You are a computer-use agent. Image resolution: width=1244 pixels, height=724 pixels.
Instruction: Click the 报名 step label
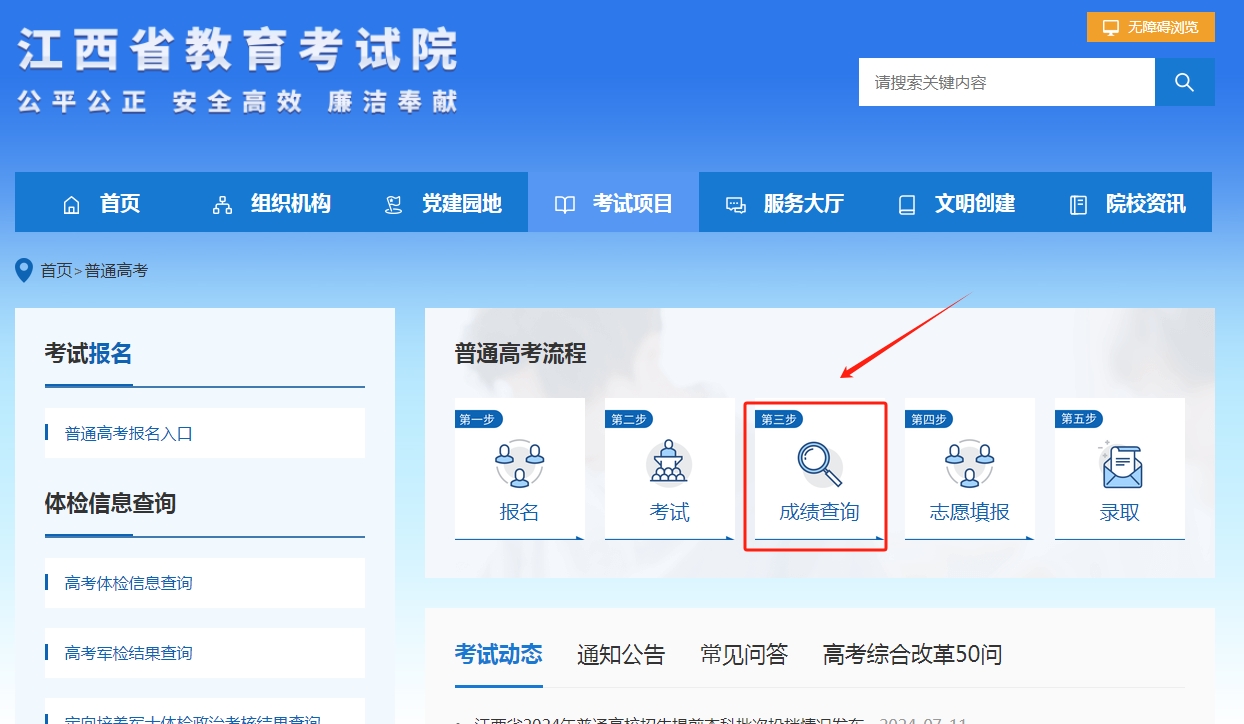pyautogui.click(x=520, y=512)
